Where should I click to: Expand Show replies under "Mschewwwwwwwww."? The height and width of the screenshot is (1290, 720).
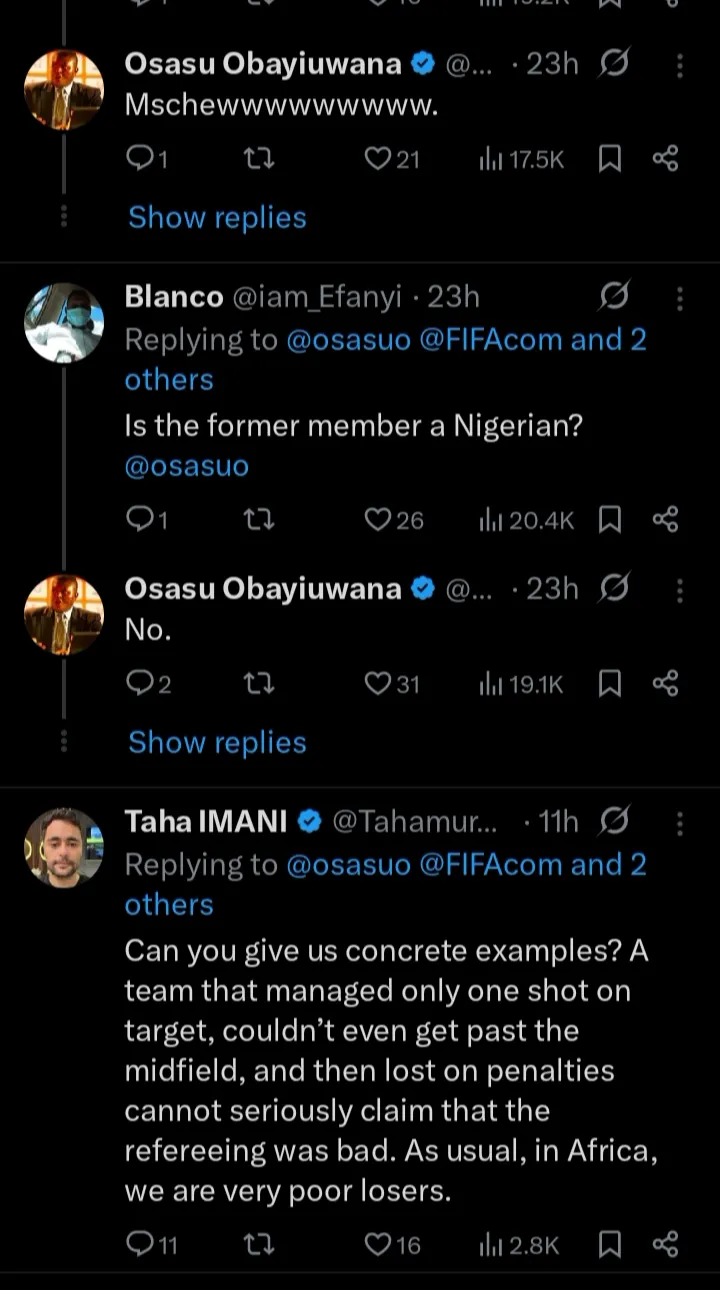pyautogui.click(x=217, y=217)
